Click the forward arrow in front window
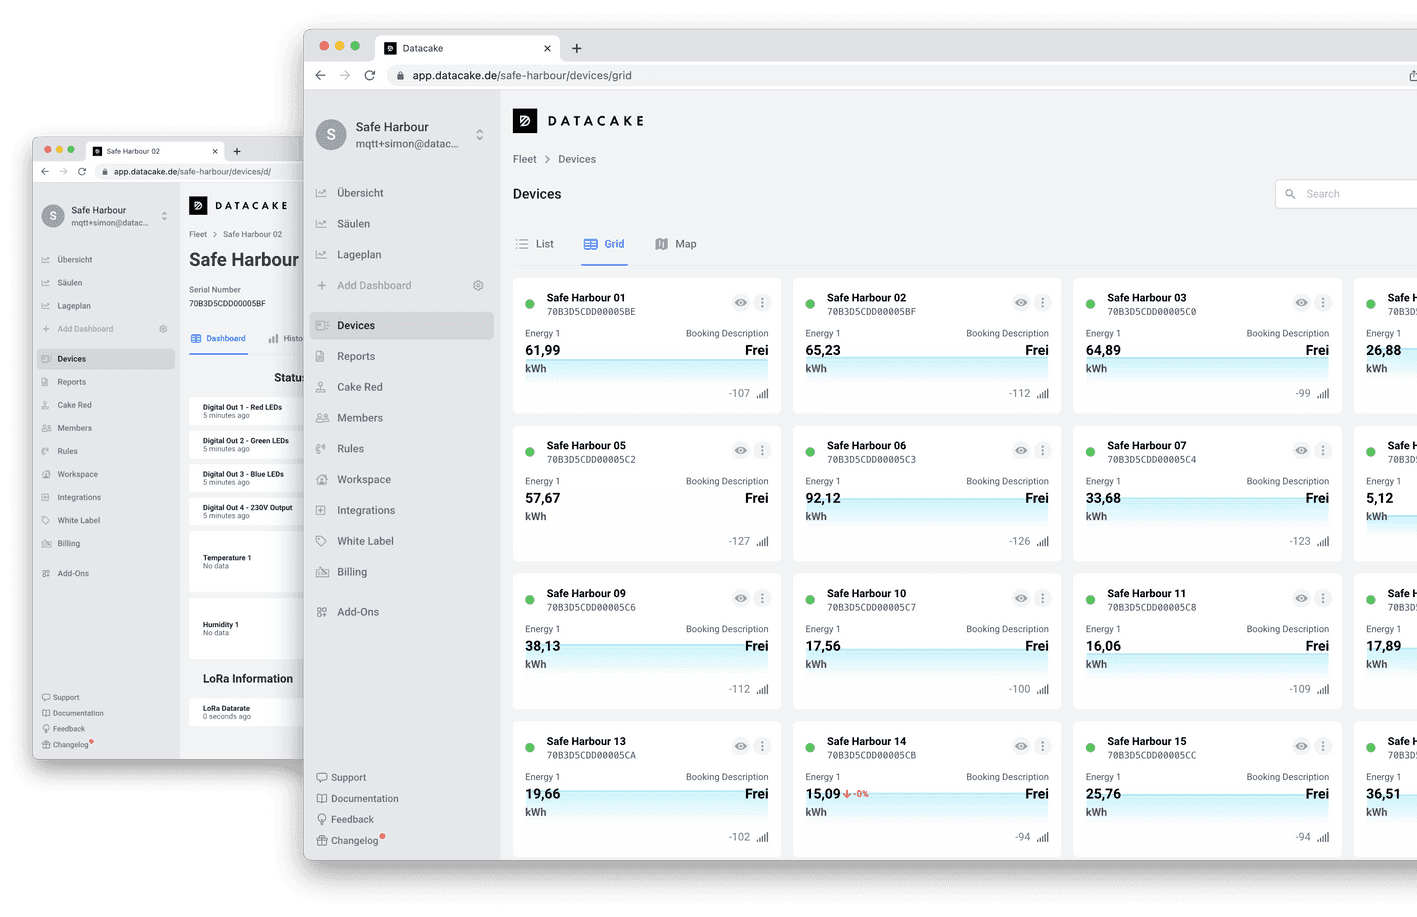The width and height of the screenshot is (1417, 917). point(345,75)
